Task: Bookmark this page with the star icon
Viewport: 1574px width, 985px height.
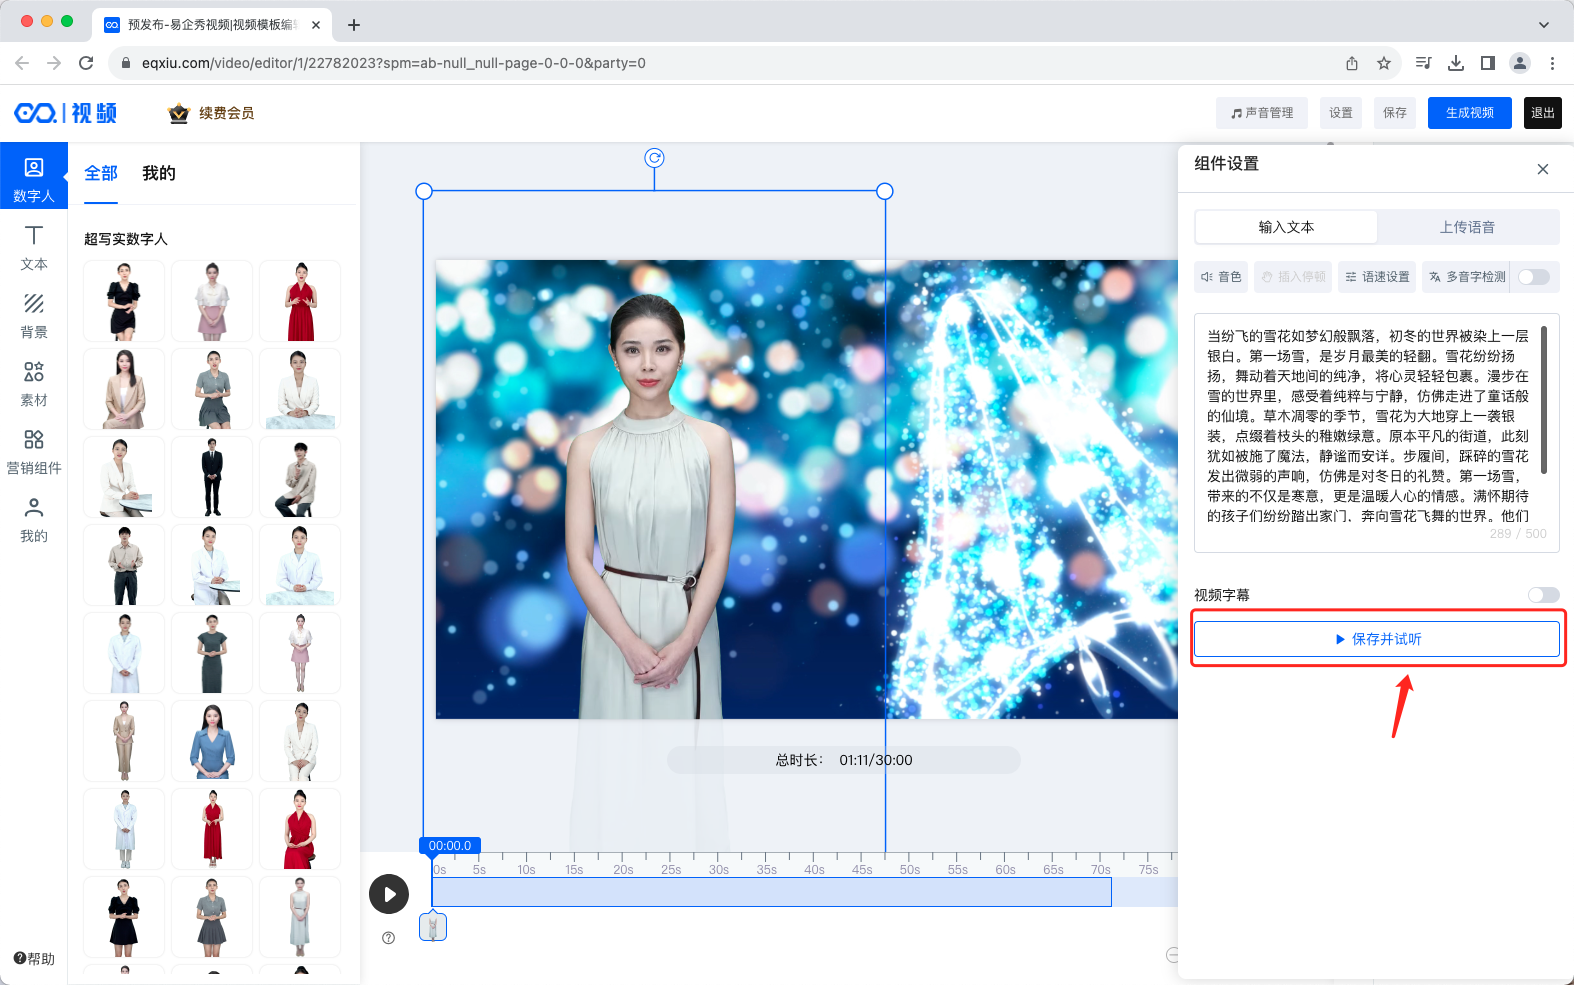Action: point(1384,63)
